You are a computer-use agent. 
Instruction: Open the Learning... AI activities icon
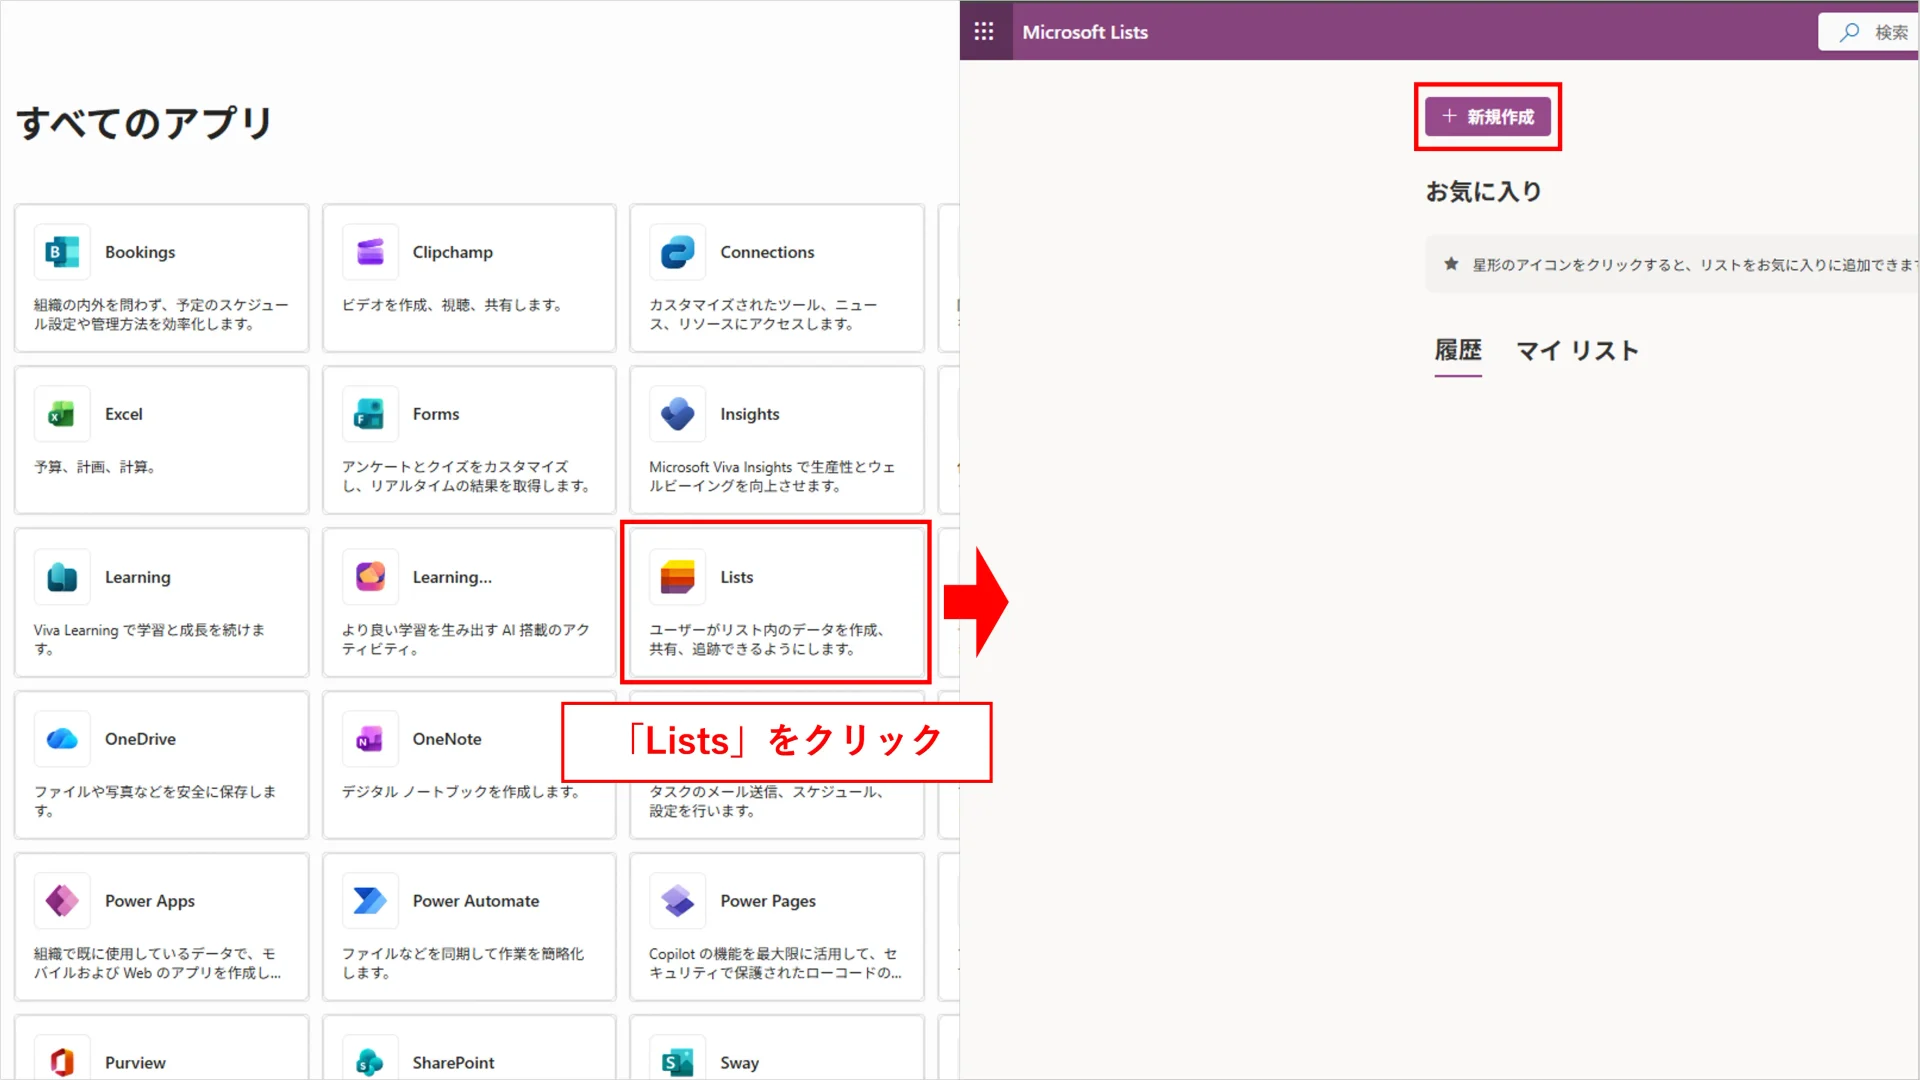(x=370, y=577)
